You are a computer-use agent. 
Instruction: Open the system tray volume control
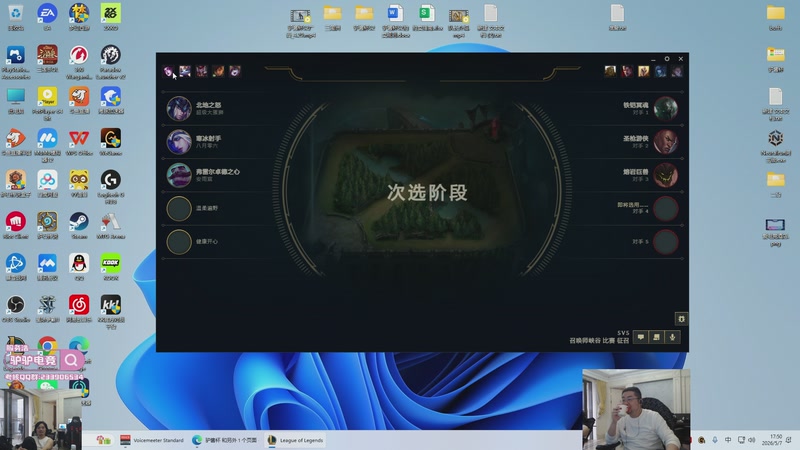click(x=752, y=440)
